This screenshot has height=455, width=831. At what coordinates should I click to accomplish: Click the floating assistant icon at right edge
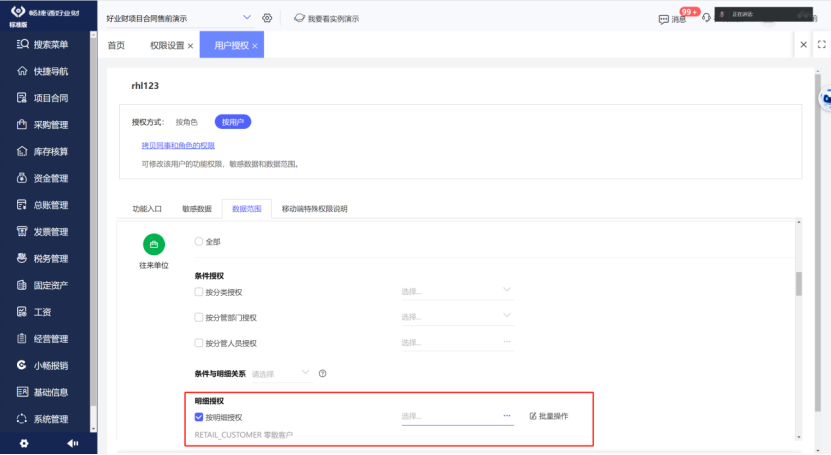(825, 99)
